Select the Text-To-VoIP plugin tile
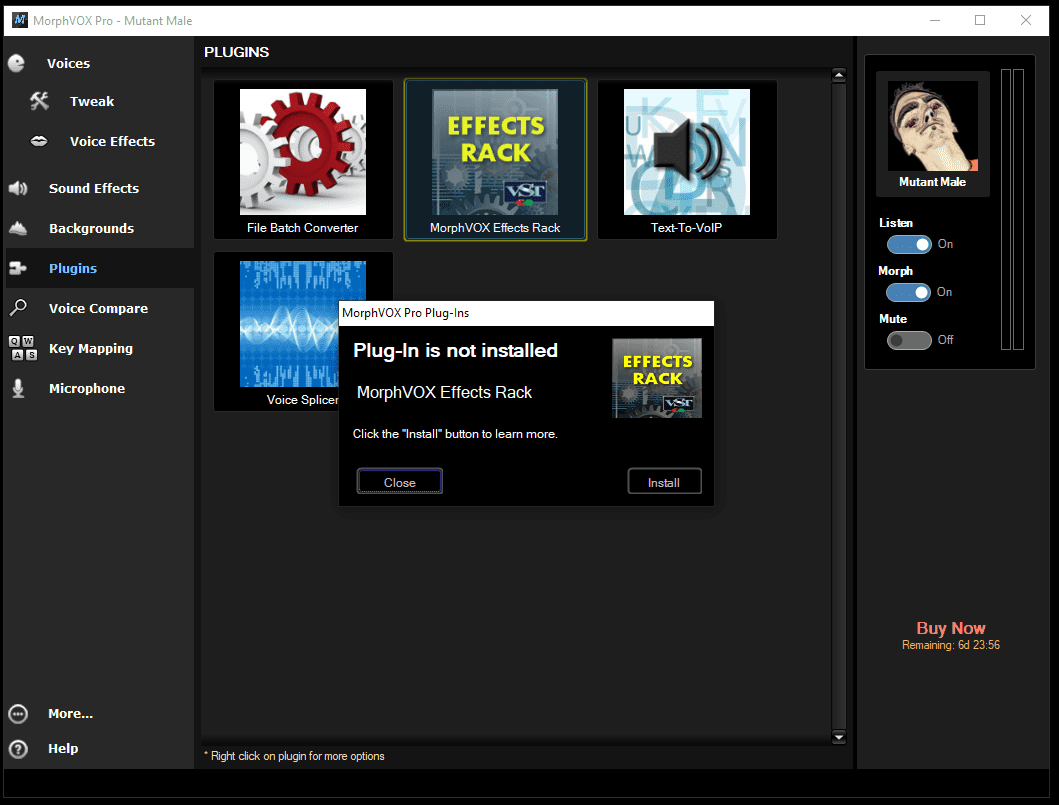This screenshot has width=1059, height=805. click(687, 160)
